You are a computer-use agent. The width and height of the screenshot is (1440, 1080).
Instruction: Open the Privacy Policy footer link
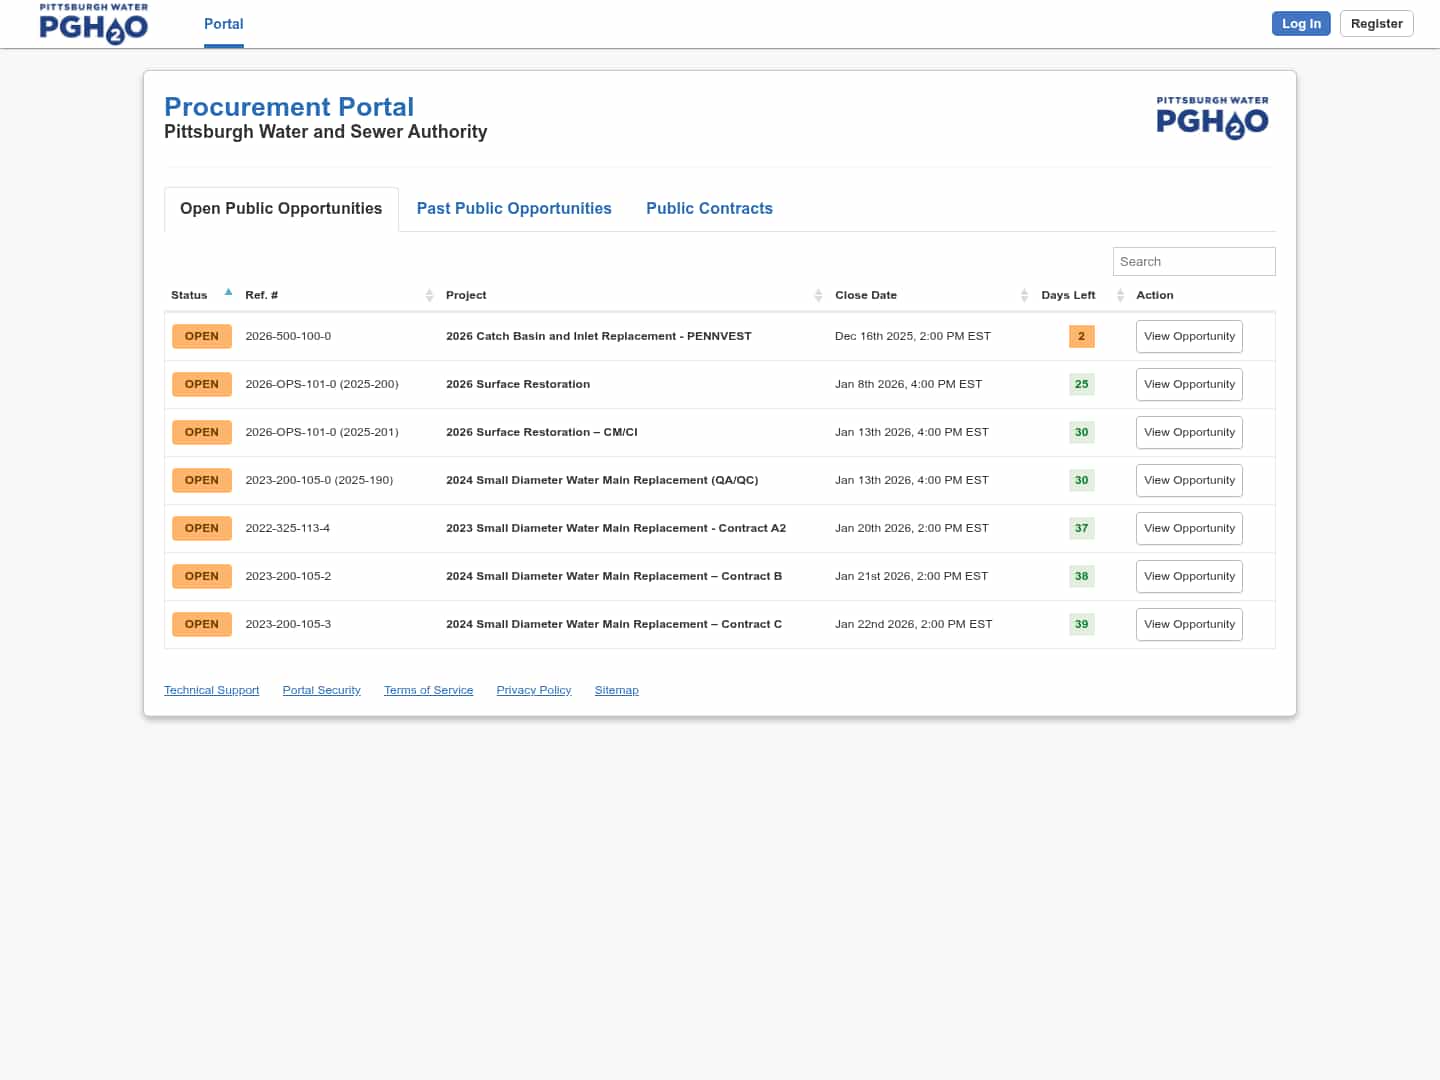[533, 690]
